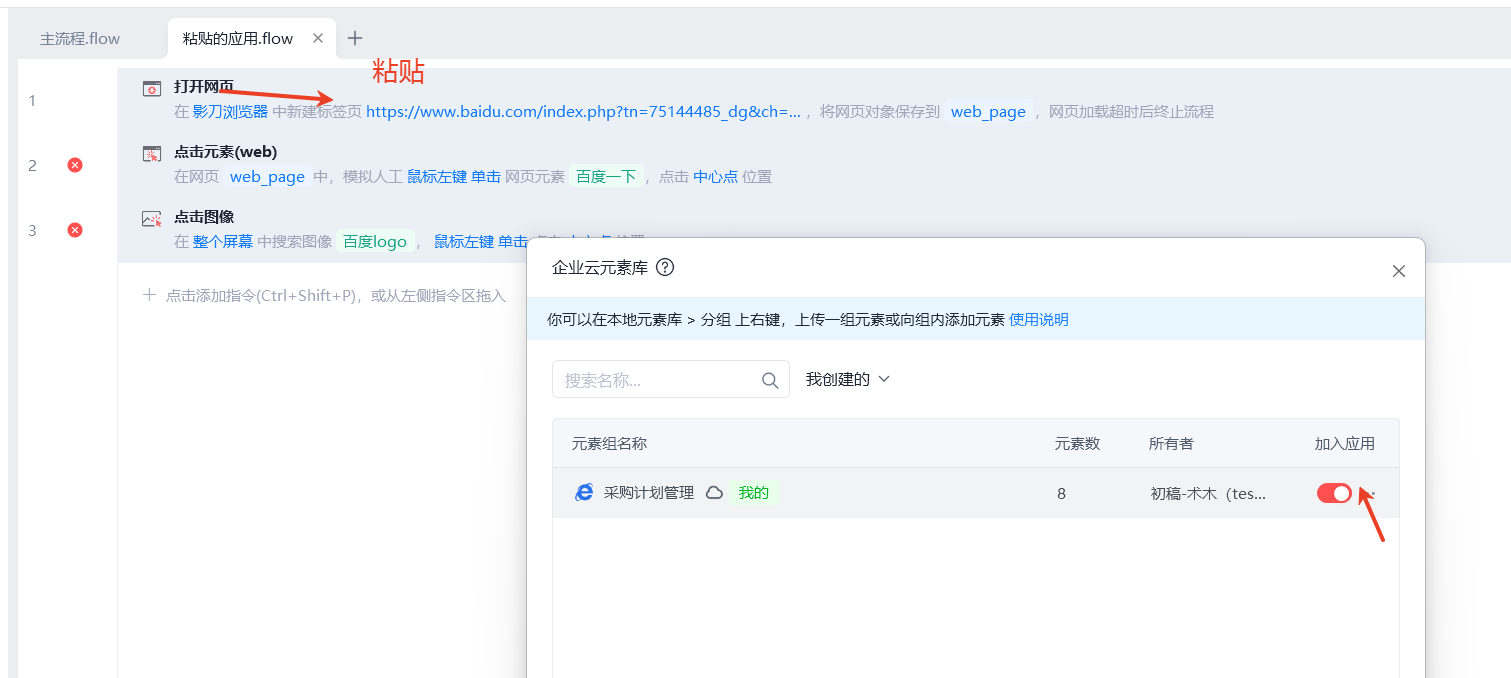The width and height of the screenshot is (1511, 678).
Task: Close the 企业云元素库 dialog
Action: [1399, 271]
